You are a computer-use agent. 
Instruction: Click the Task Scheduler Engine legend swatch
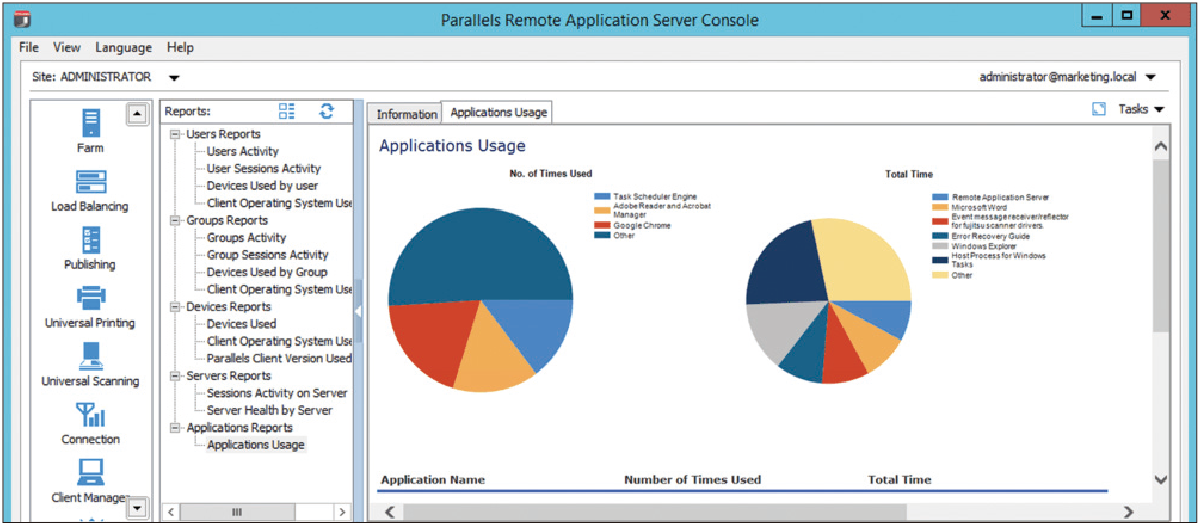pos(601,197)
